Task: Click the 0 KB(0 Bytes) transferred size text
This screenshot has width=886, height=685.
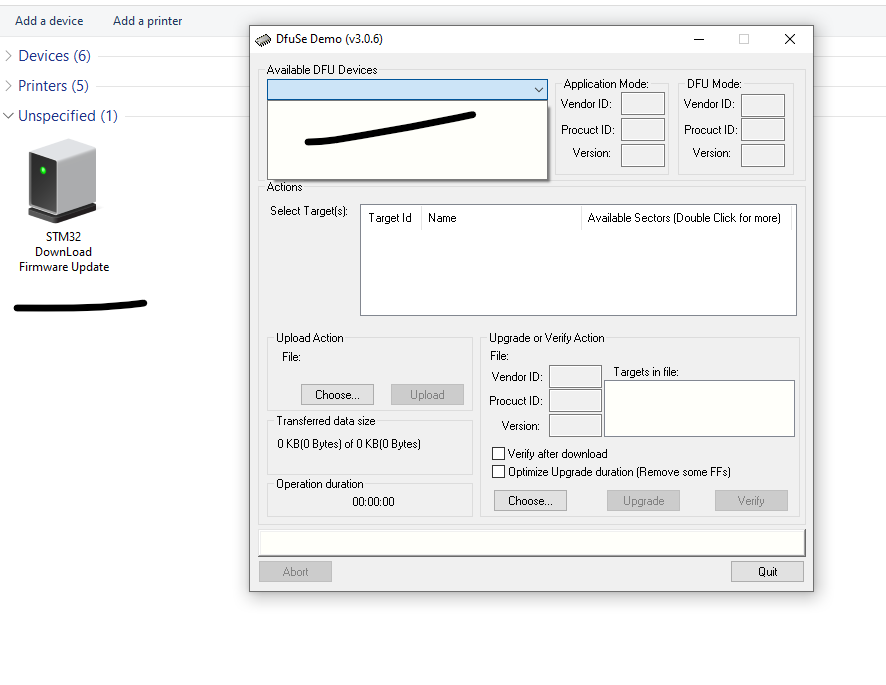Action: point(349,444)
